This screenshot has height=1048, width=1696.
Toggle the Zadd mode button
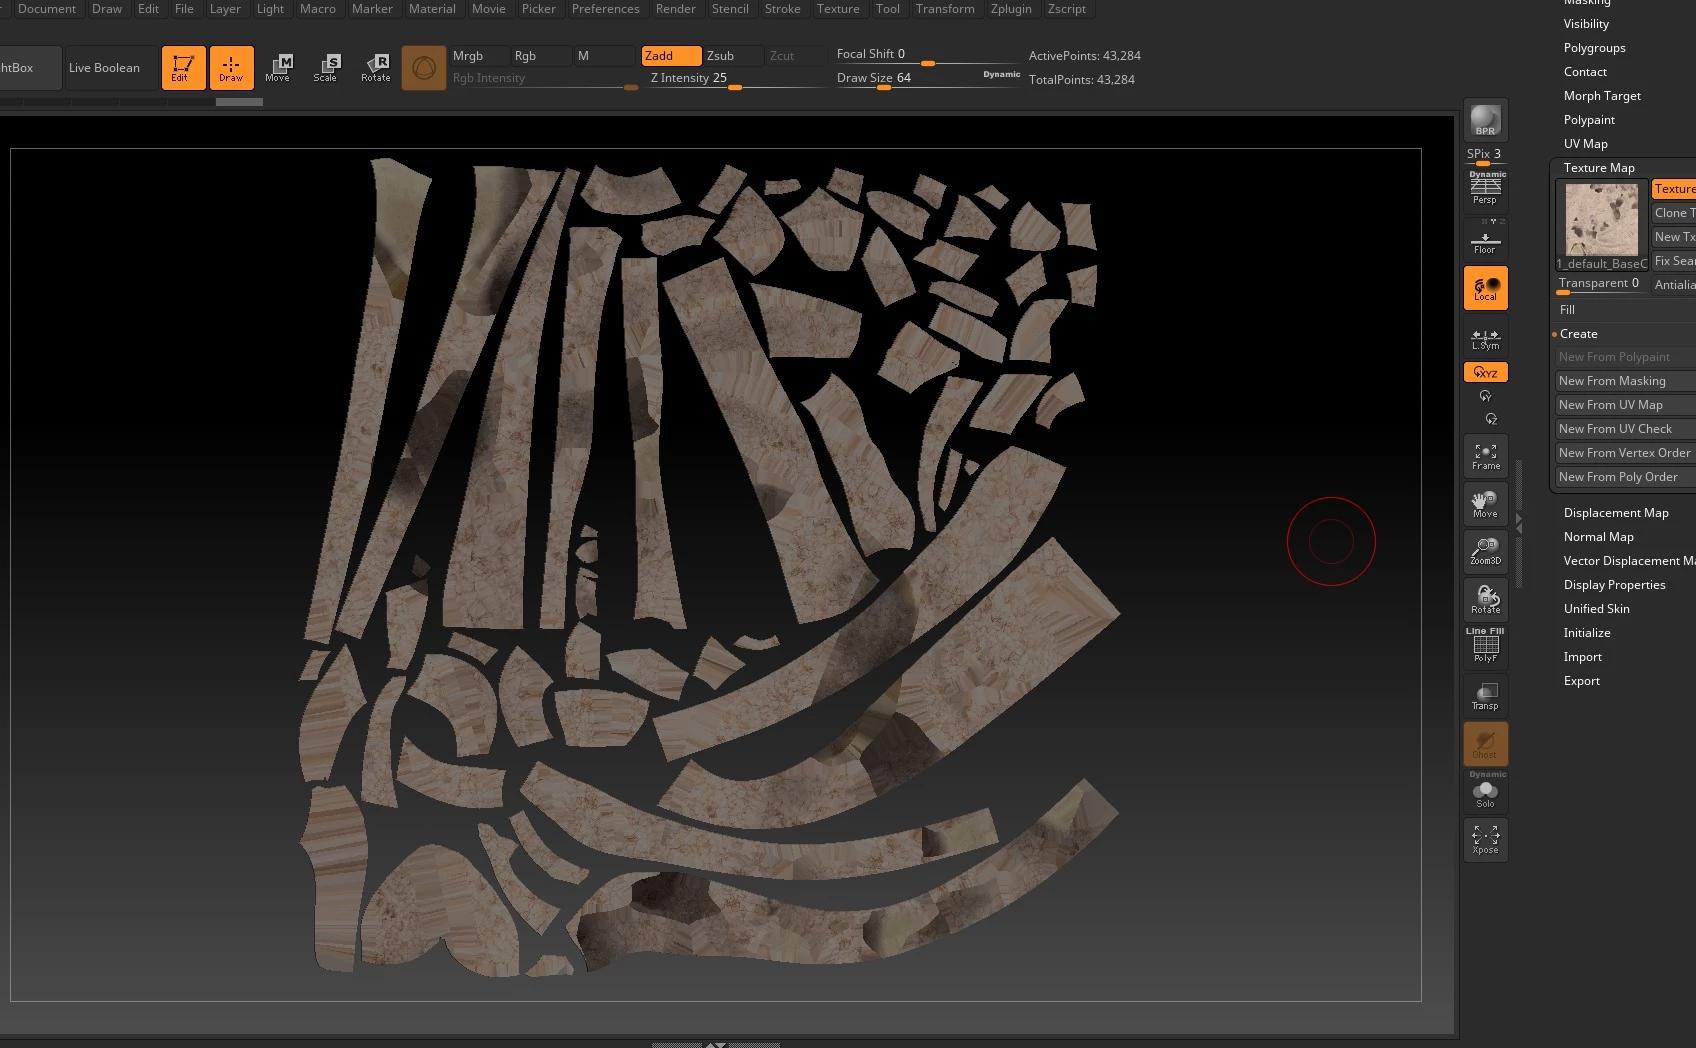tap(670, 56)
